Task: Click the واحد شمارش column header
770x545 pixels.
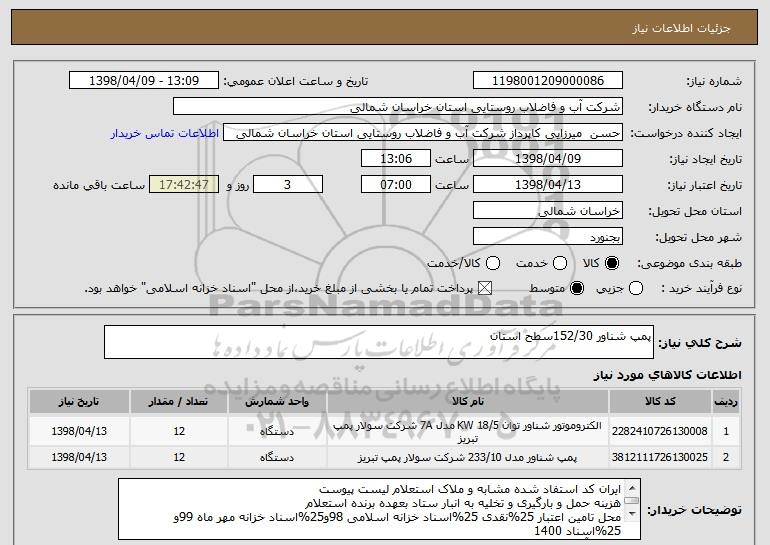Action: (277, 402)
